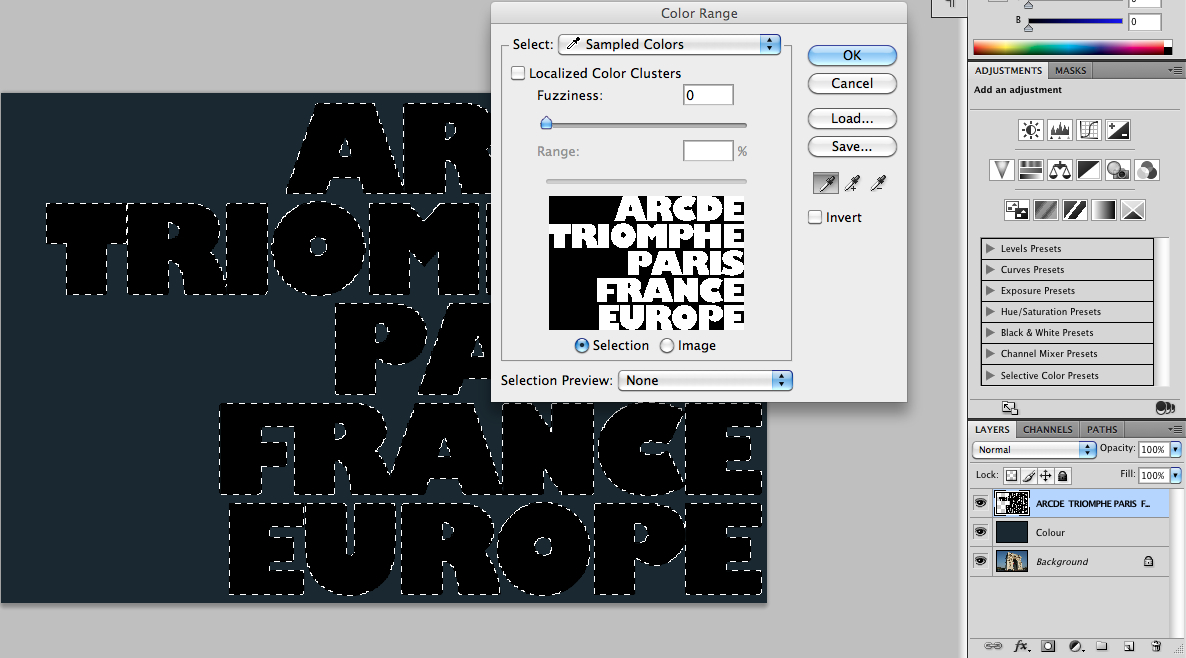Image resolution: width=1186 pixels, height=658 pixels.
Task: Click the B color slider track
Action: click(1074, 21)
